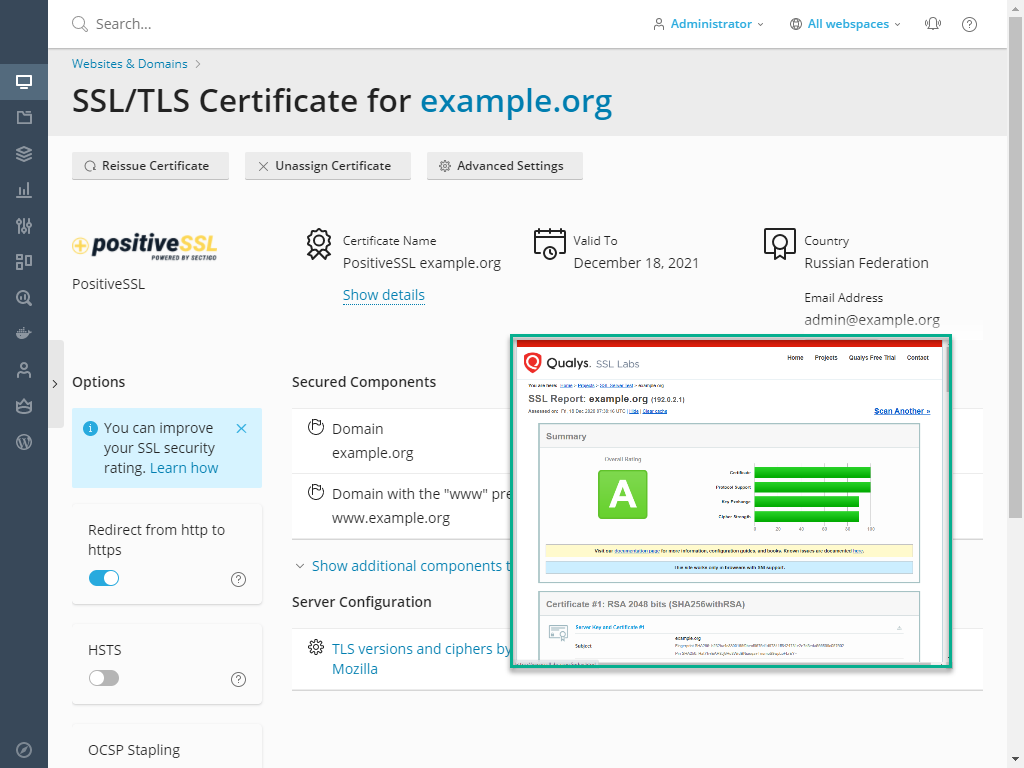
Task: Click the Reissue Certificate button
Action: point(150,165)
